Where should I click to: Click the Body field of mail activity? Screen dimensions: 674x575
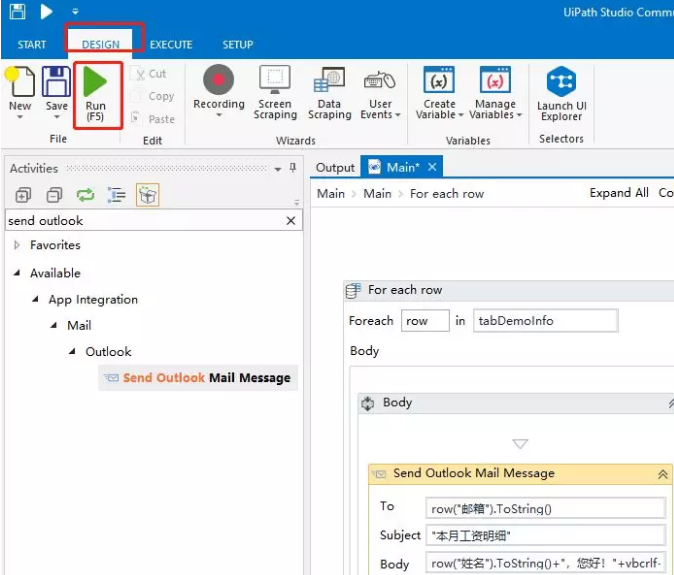tap(545, 563)
